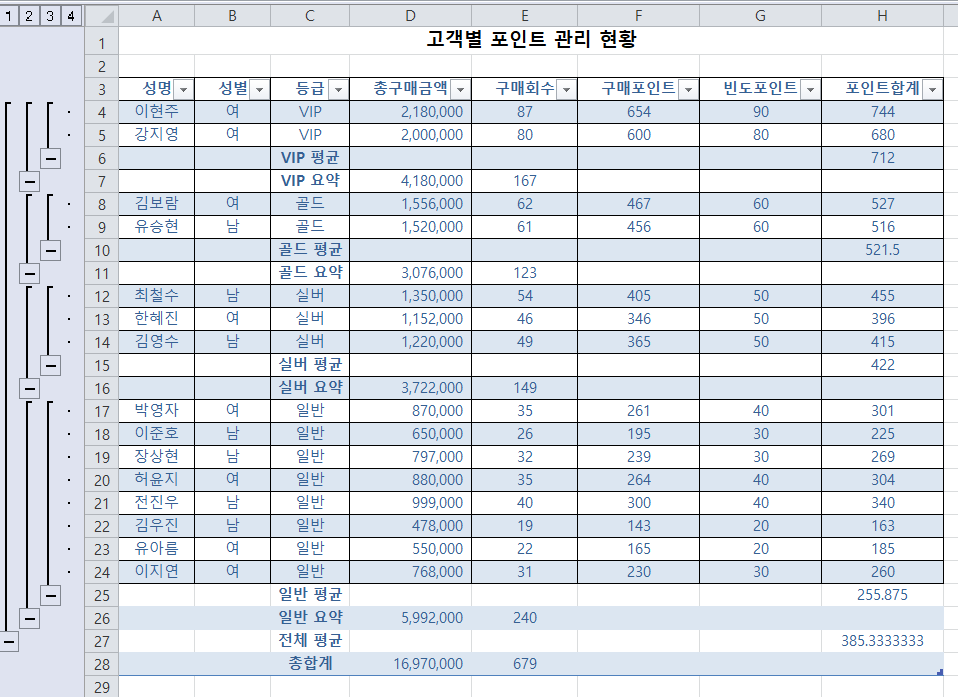This screenshot has width=958, height=697.
Task: Select cell with name 김보람
Action: click(x=156, y=203)
